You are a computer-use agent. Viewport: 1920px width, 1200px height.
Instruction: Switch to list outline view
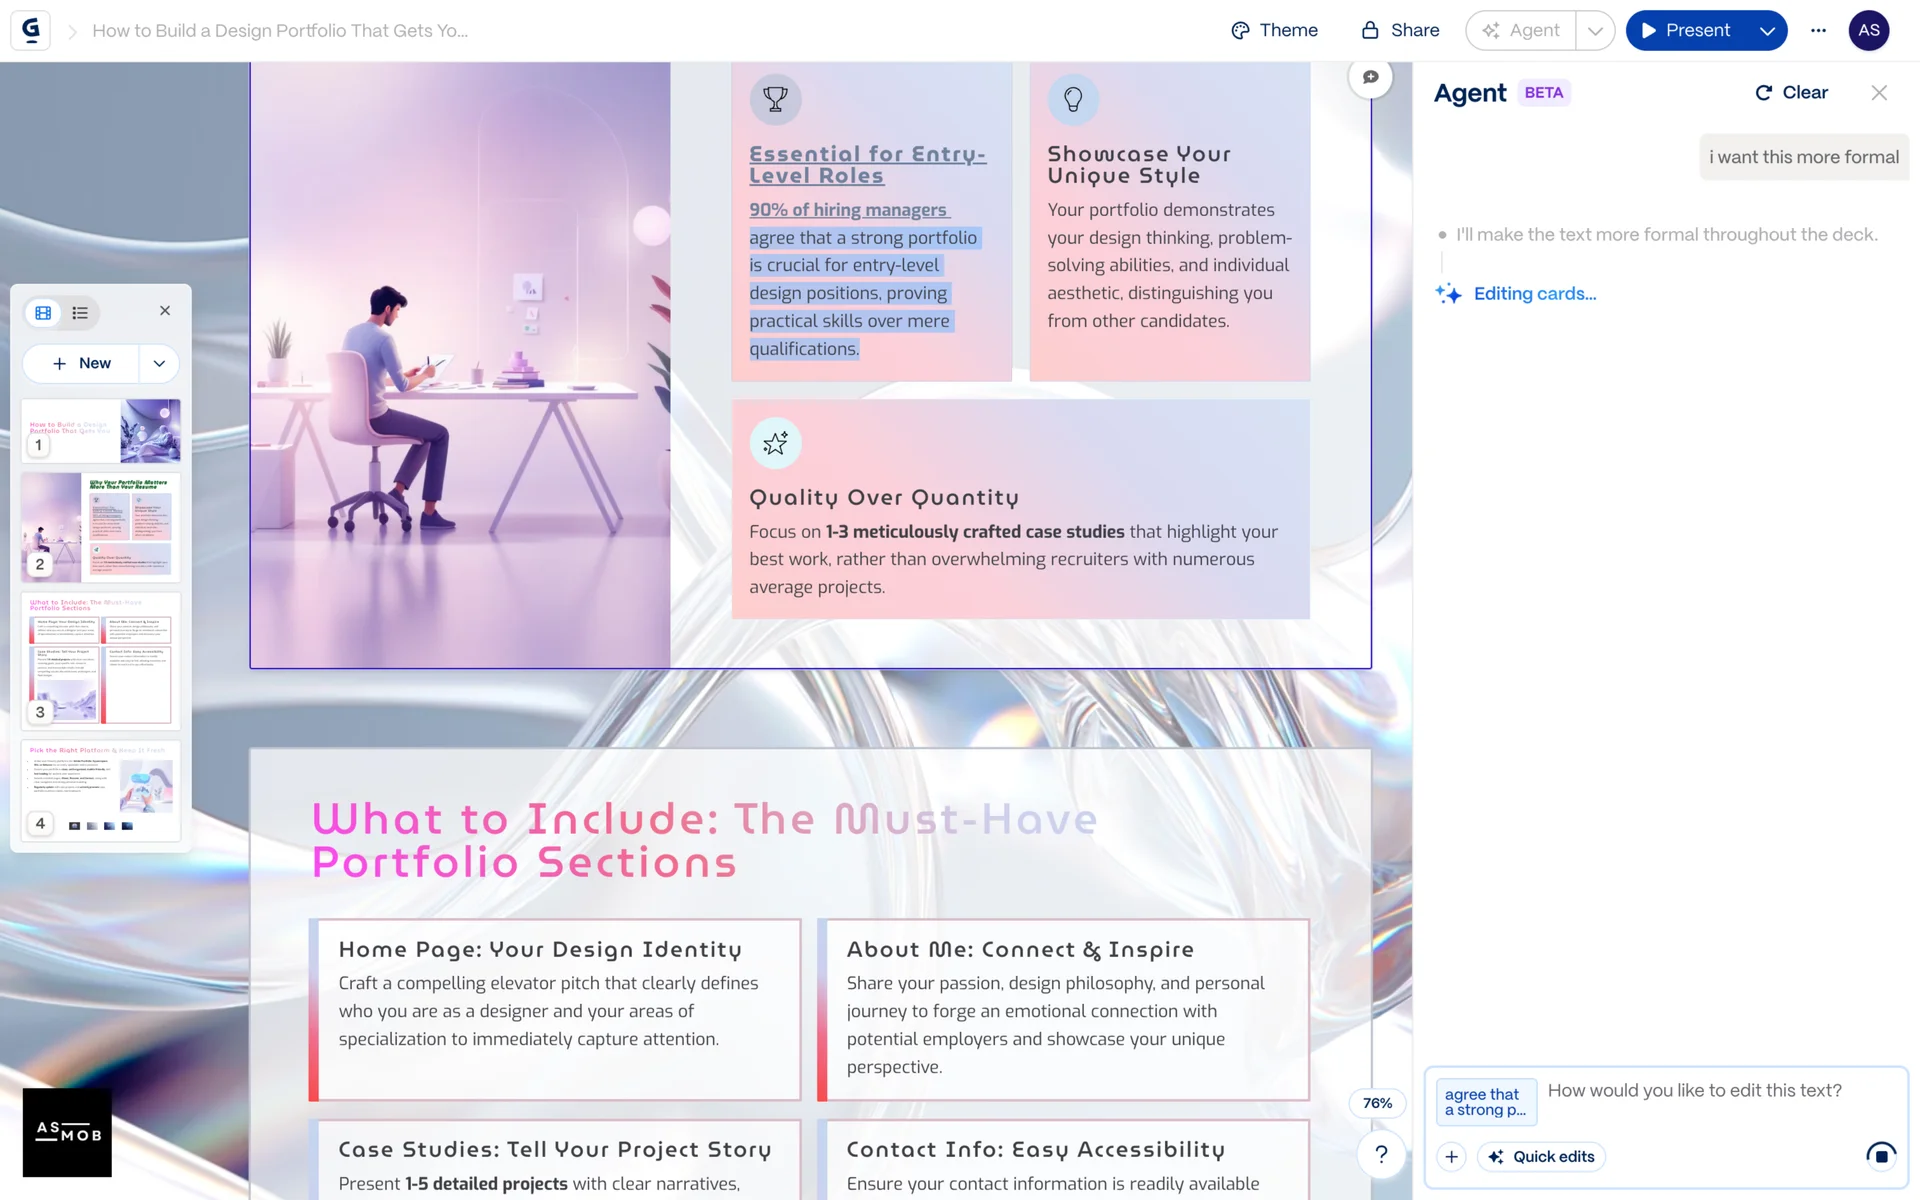click(80, 313)
